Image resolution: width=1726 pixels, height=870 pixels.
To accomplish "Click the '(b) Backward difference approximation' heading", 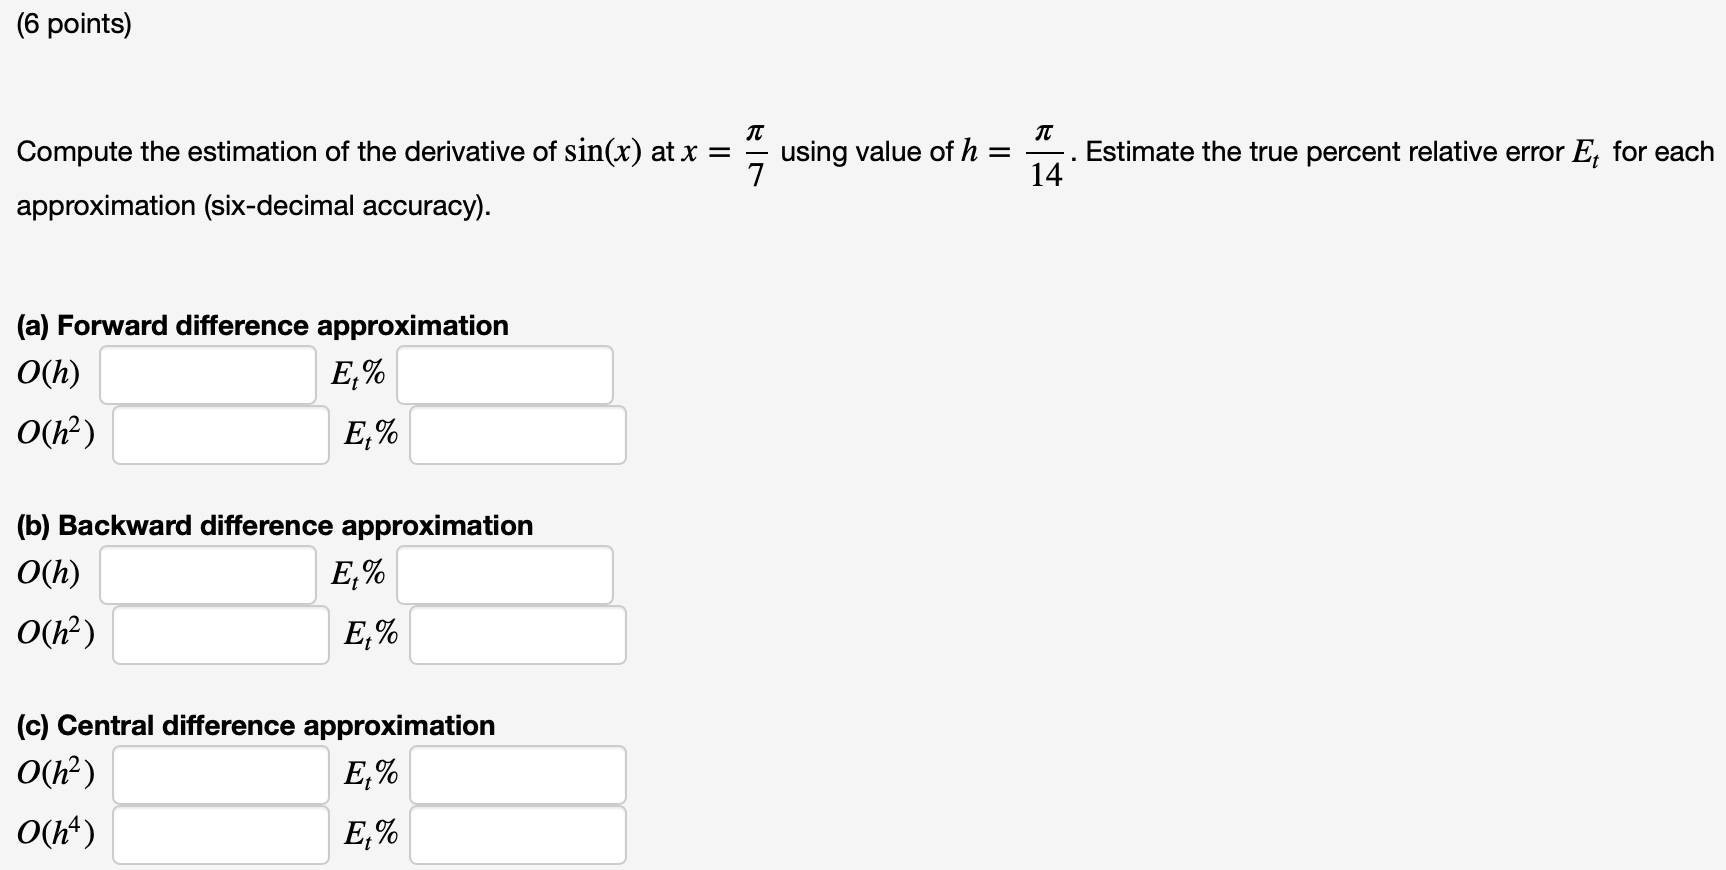I will 275,525.
